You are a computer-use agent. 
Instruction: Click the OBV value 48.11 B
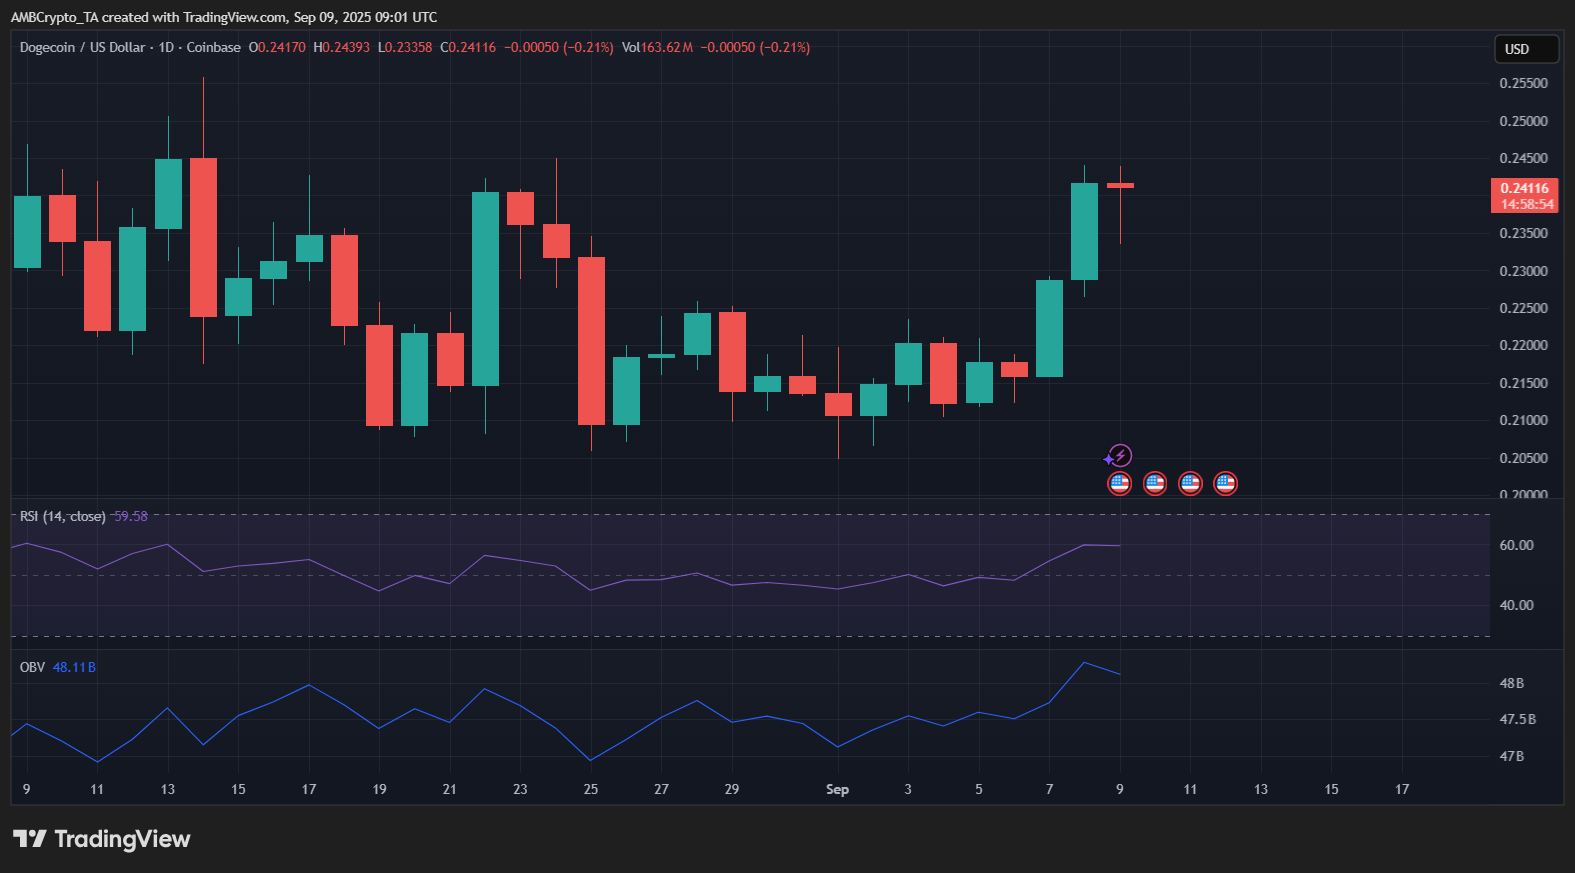tap(74, 667)
